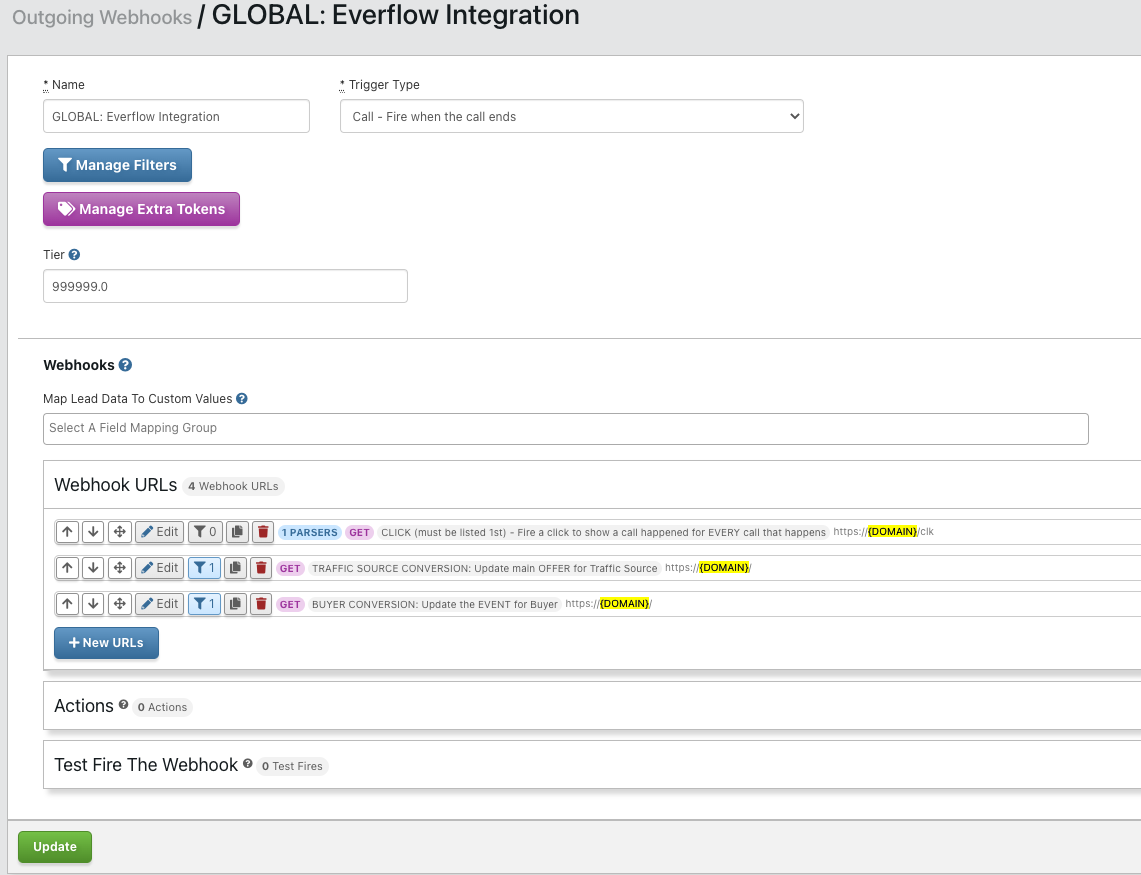Open filters for TRAFFIC SOURCE CONVERSION row
This screenshot has width=1141, height=875.
[x=204, y=568]
